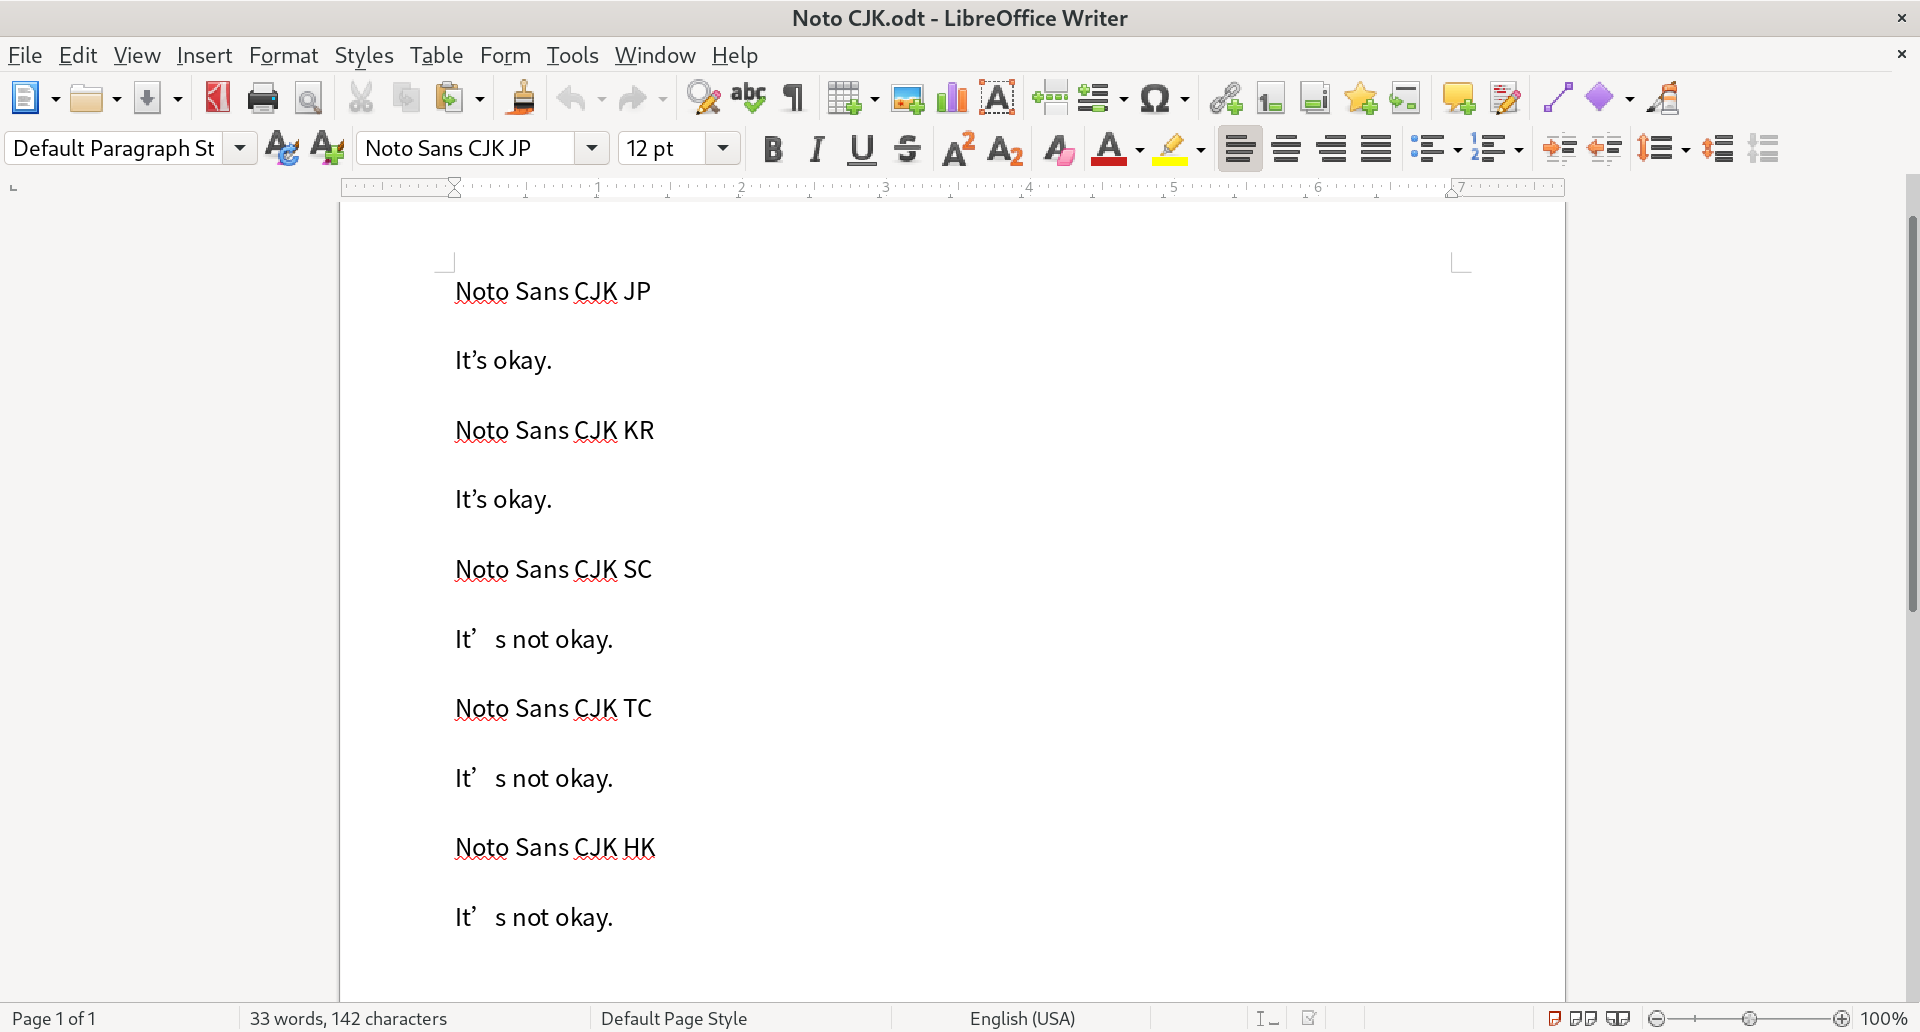Click the Print icon
This screenshot has height=1032, width=1920.
tap(262, 98)
